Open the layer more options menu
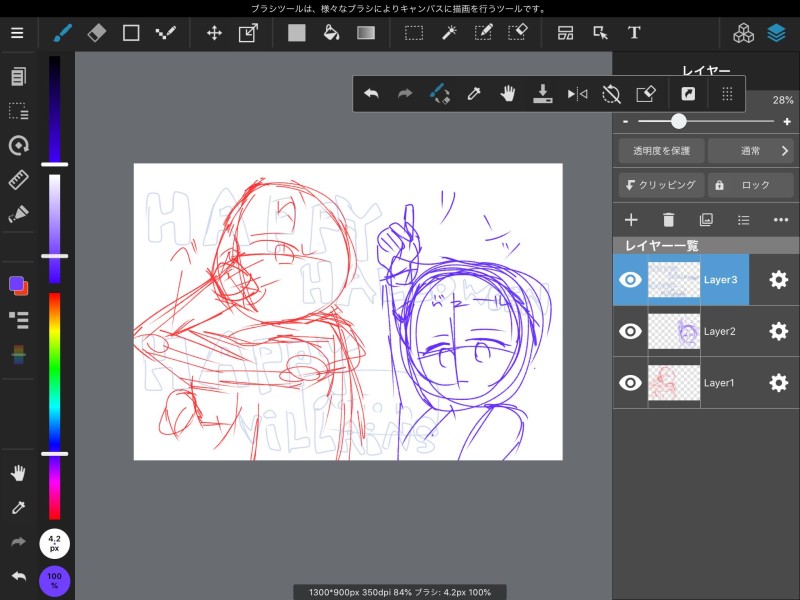The image size is (800, 600). click(x=781, y=220)
